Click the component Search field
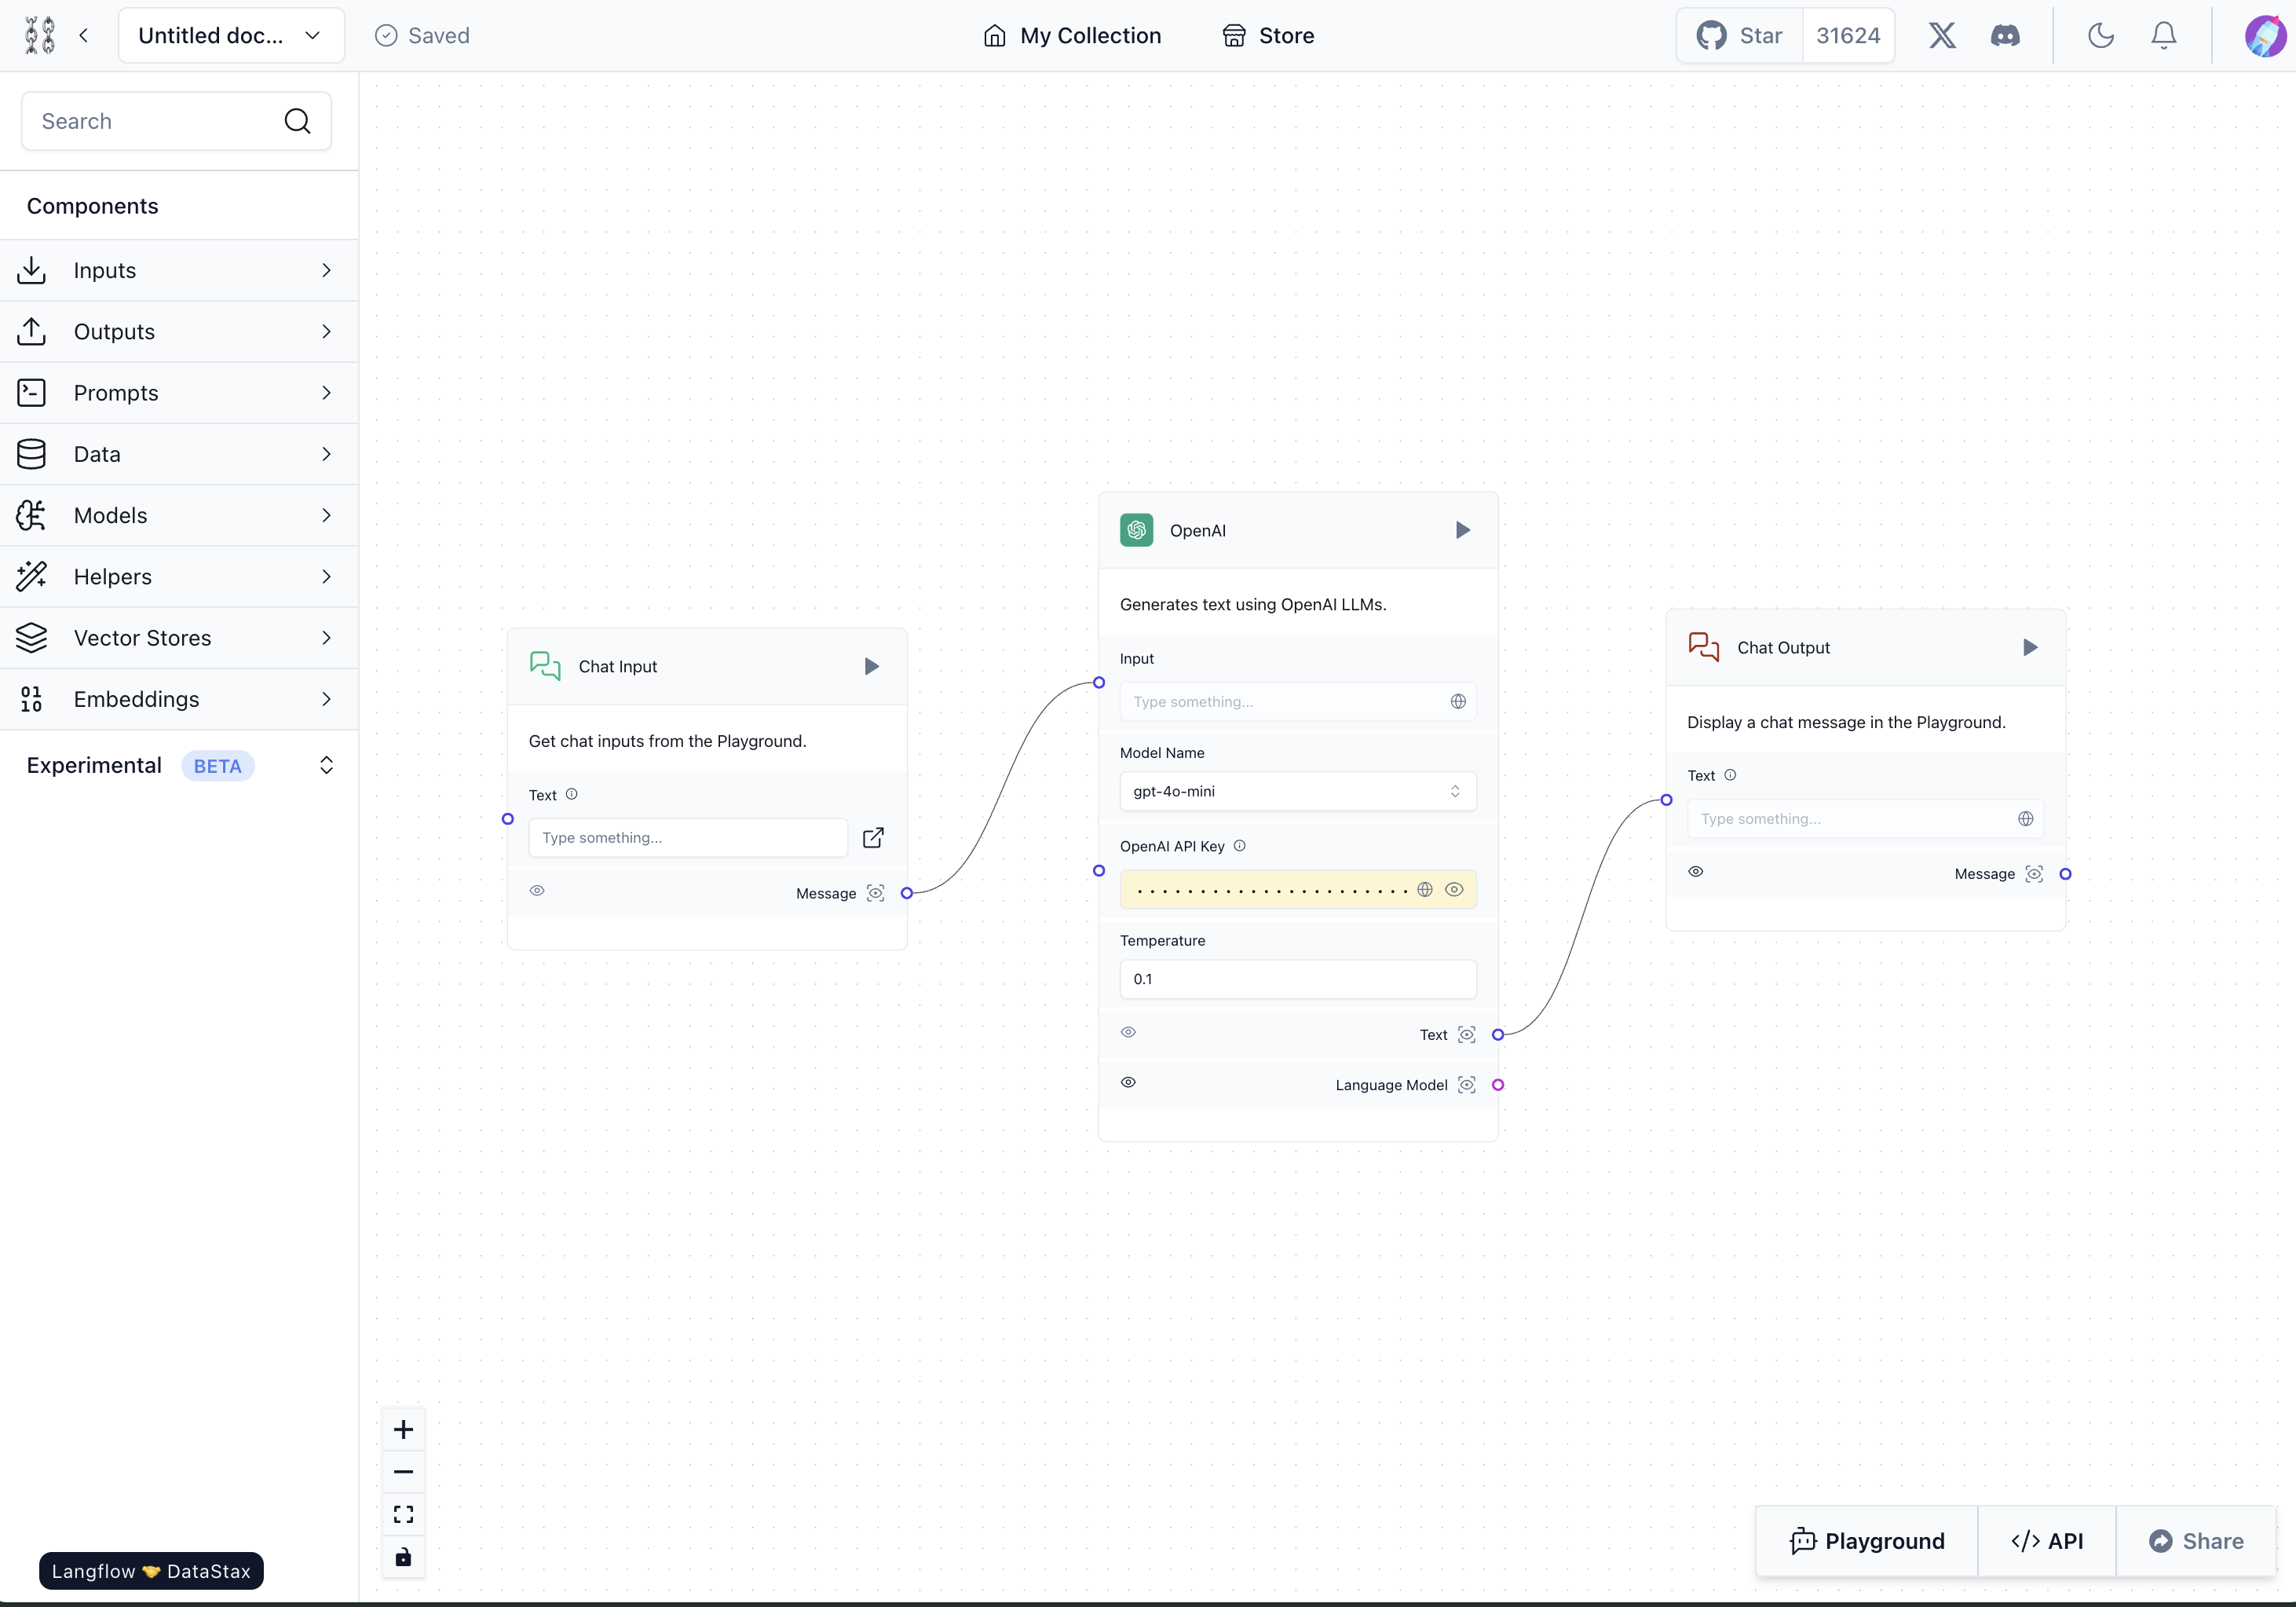 pyautogui.click(x=176, y=121)
